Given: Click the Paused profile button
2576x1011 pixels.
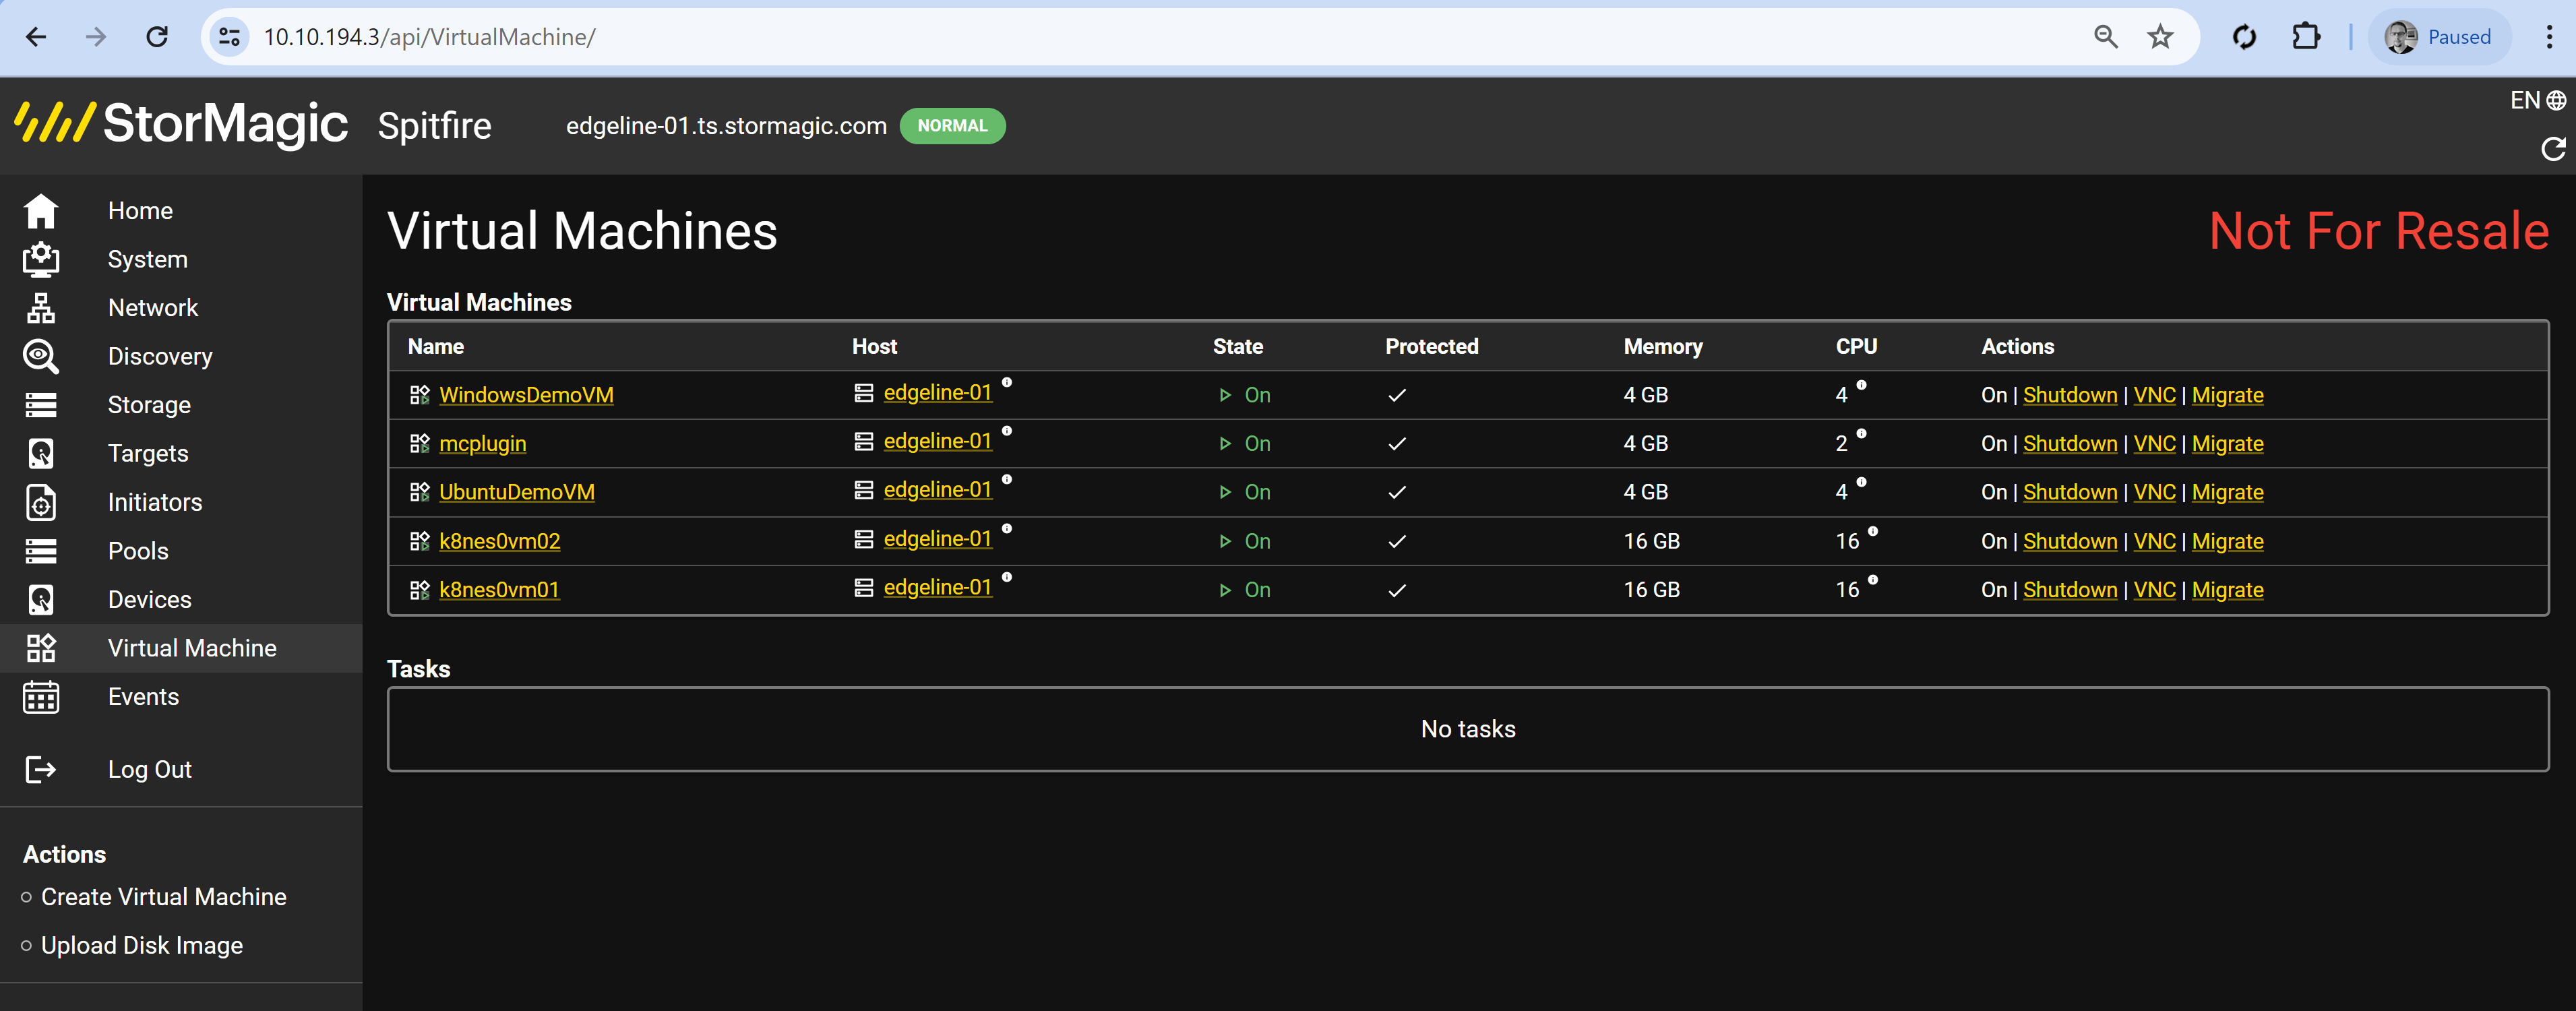Looking at the screenshot, I should pyautogui.click(x=2439, y=37).
